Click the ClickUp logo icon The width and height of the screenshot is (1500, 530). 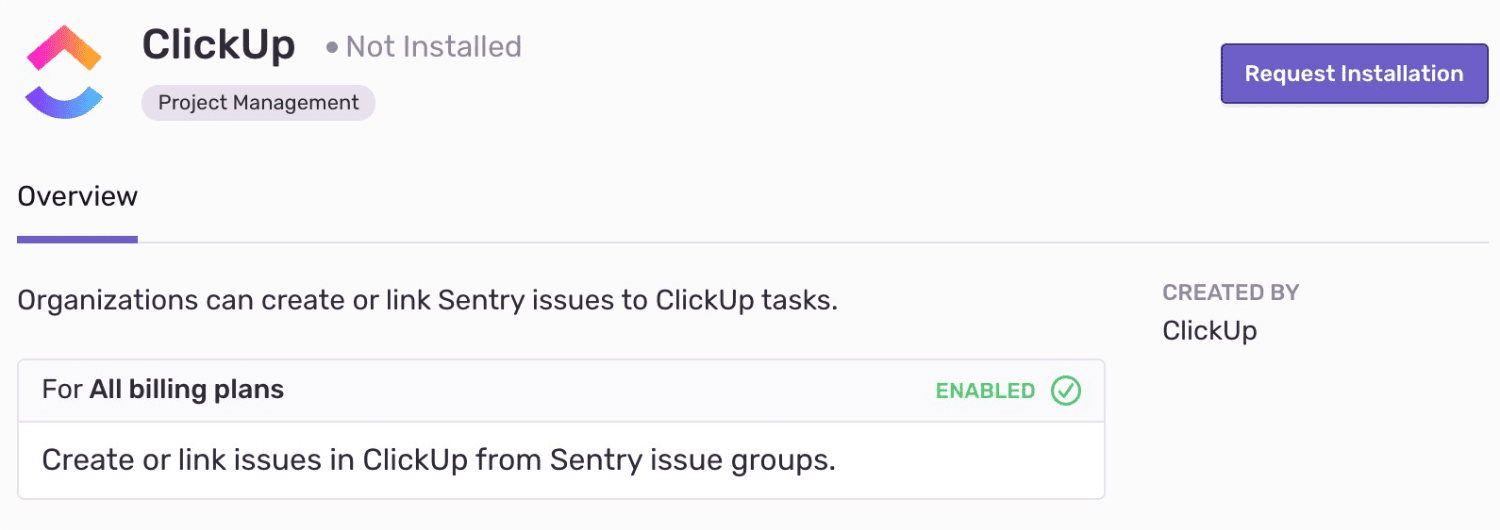(64, 73)
